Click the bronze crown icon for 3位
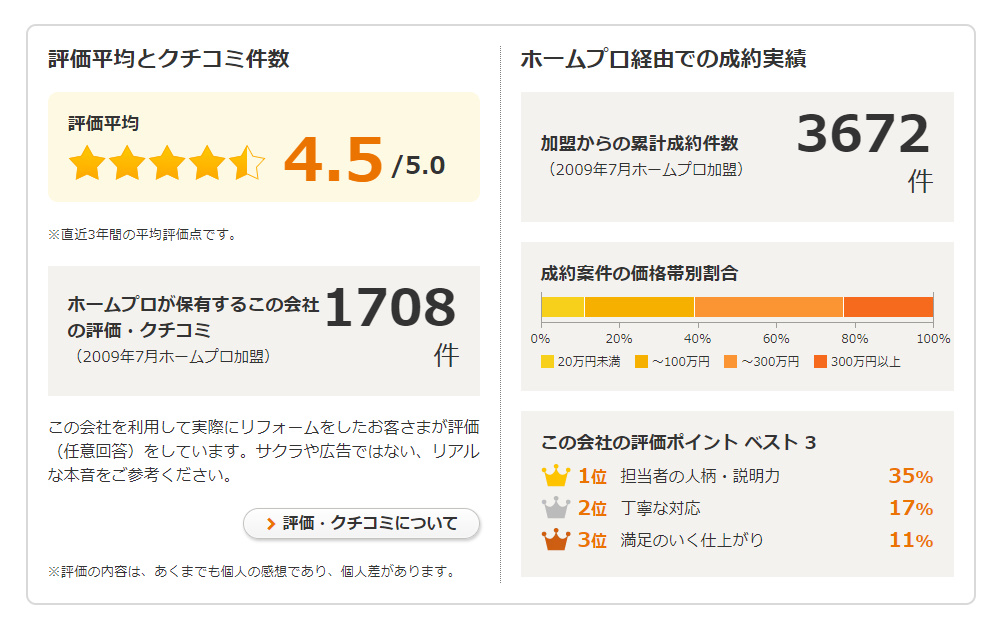Viewport: 1004px width, 628px height. (x=555, y=540)
